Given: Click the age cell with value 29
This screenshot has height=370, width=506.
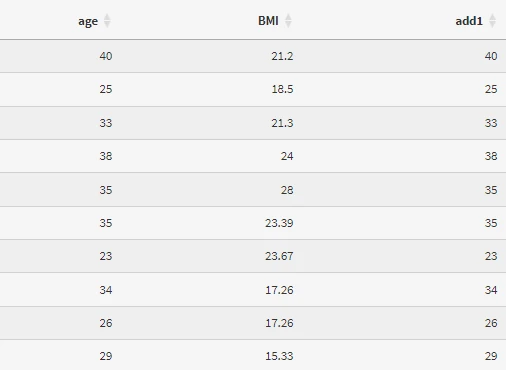Looking at the screenshot, I should tap(106, 356).
